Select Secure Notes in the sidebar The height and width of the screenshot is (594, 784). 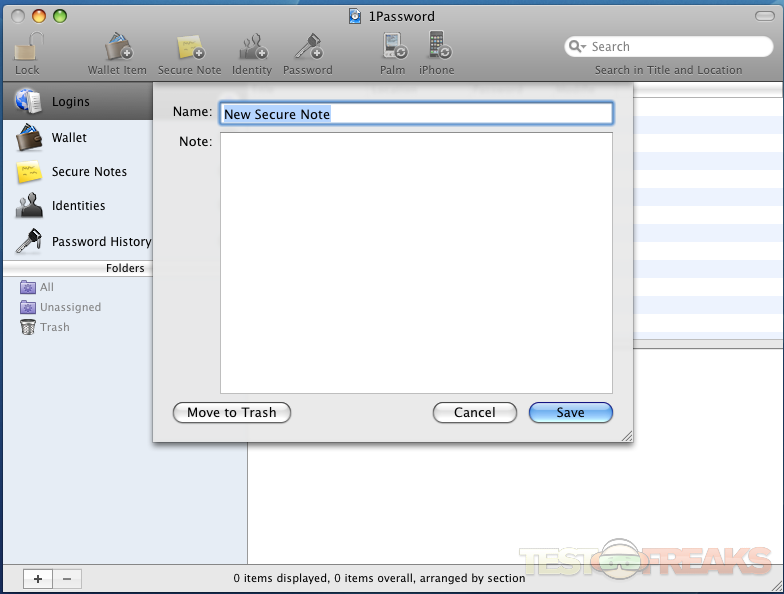pos(88,172)
